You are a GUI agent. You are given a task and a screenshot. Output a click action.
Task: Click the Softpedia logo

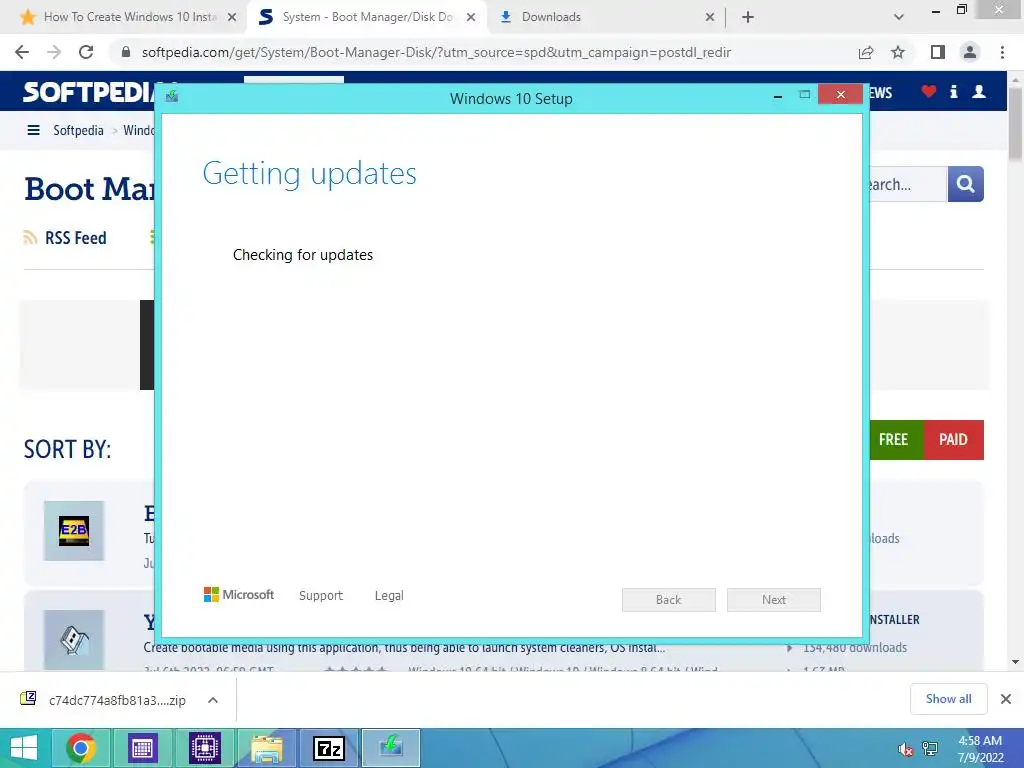pyautogui.click(x=88, y=92)
